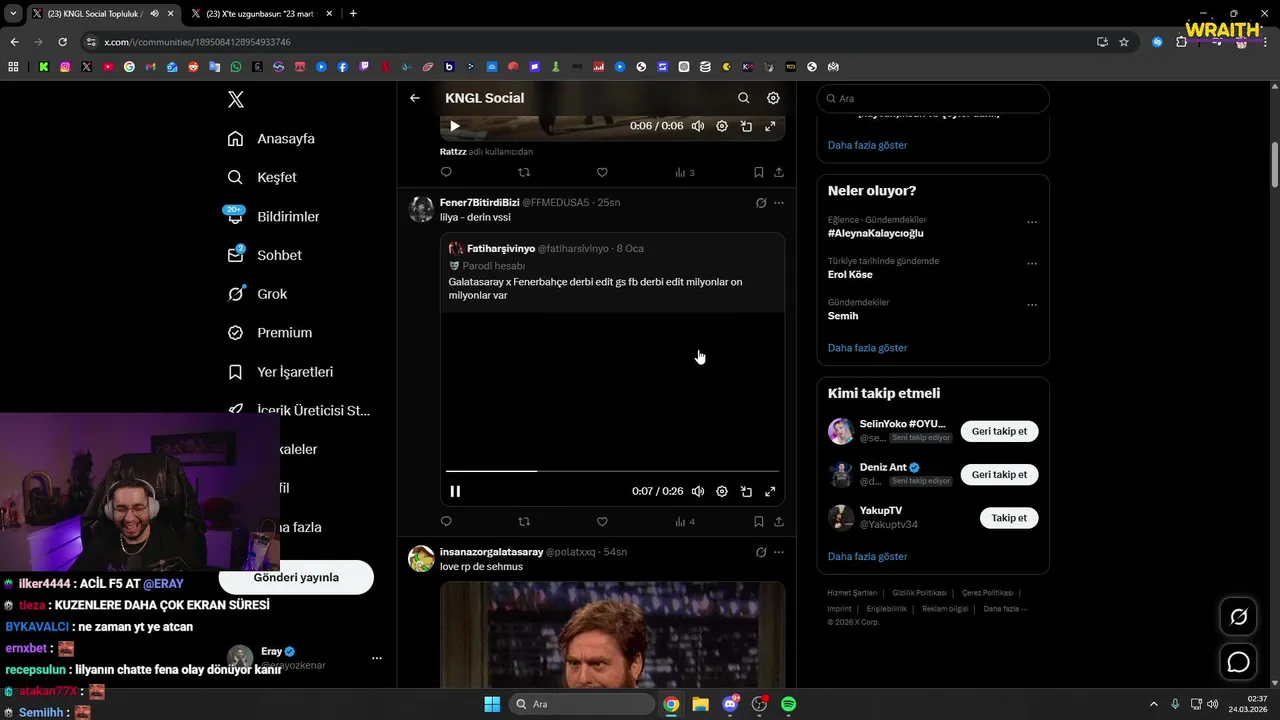Open Keşfet page
The height and width of the screenshot is (720, 1280).
click(262, 177)
